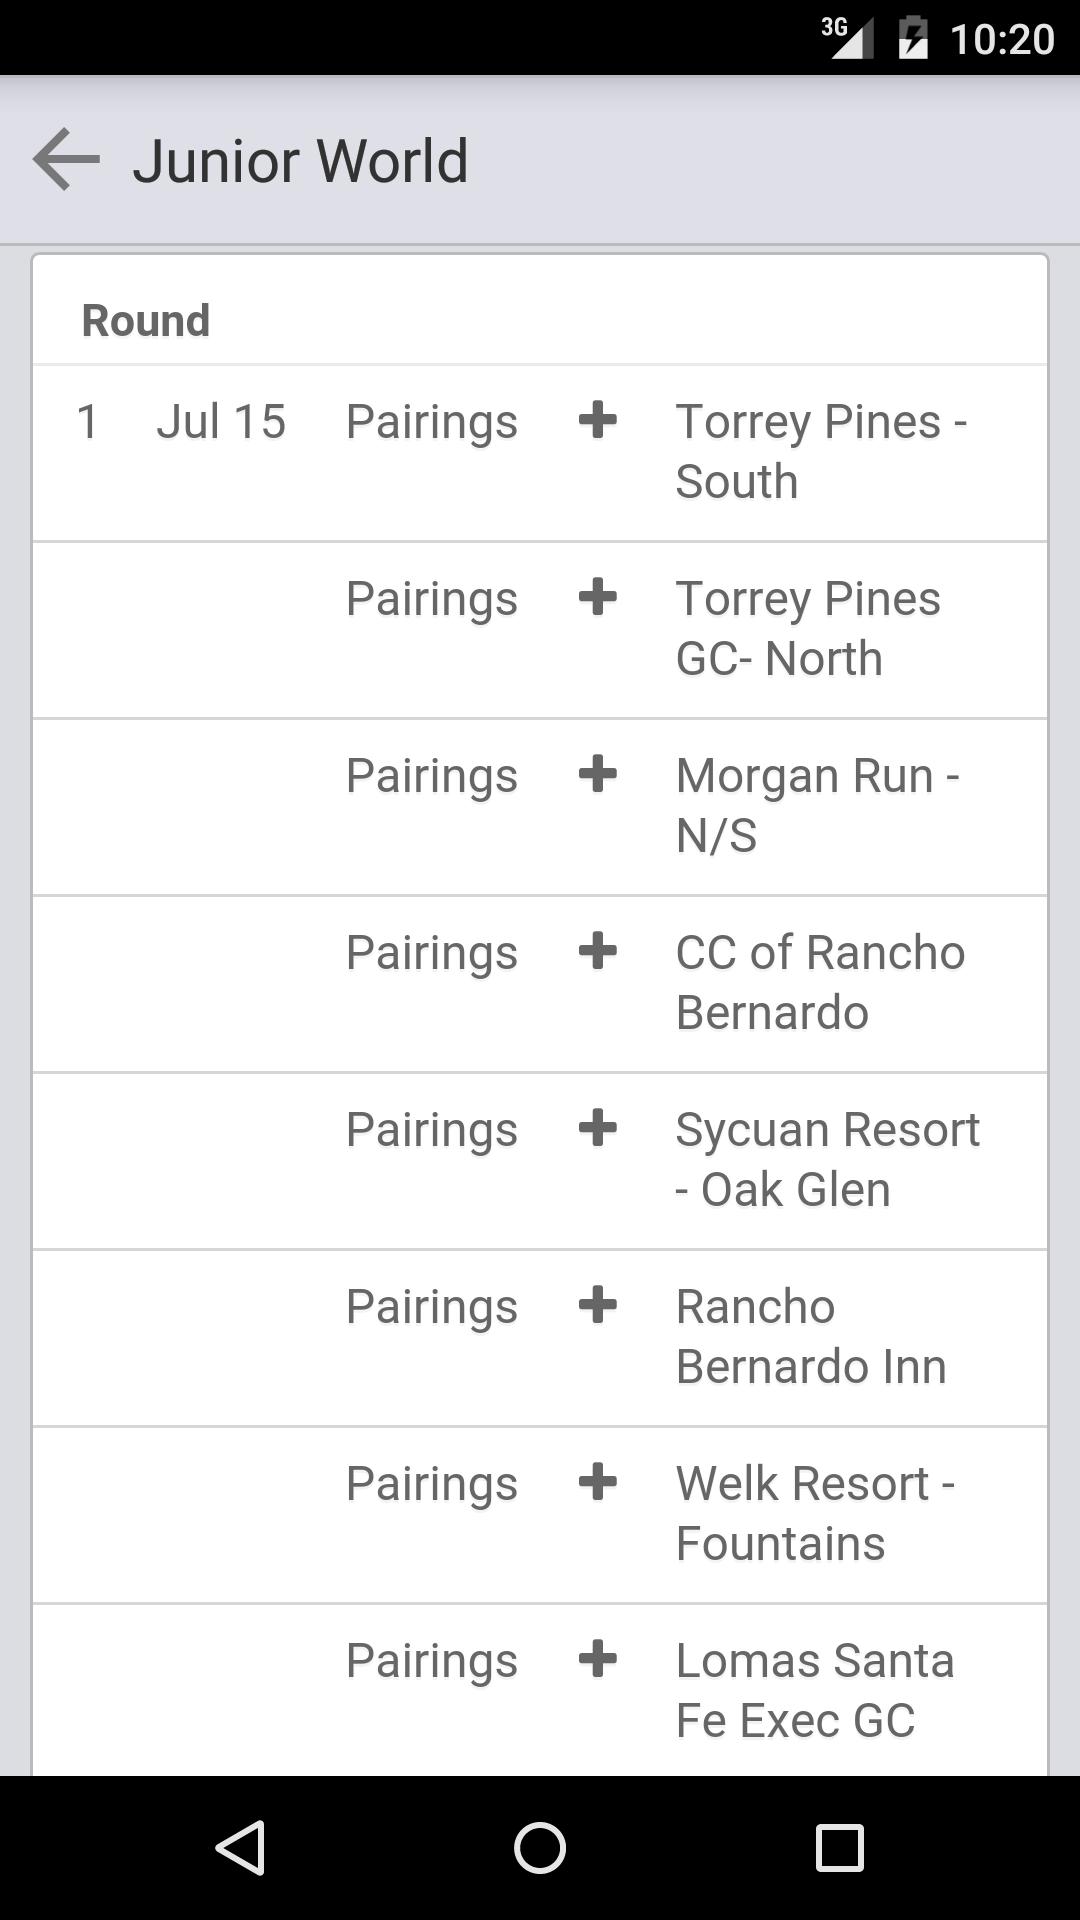This screenshot has height=1920, width=1080.
Task: Open Pairings for Morgan Run - N/S
Action: 432,776
